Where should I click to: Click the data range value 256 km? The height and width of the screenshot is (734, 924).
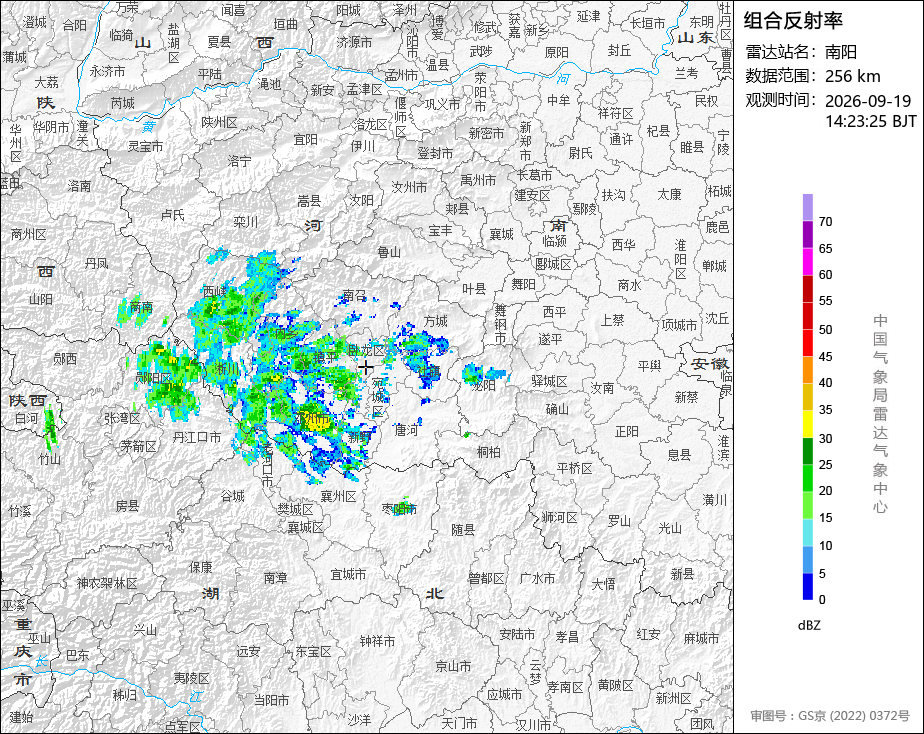tap(853, 77)
